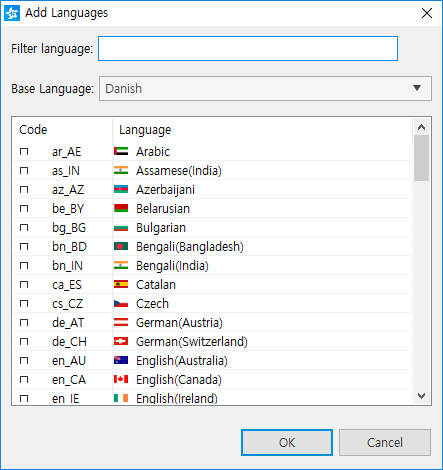Click the Spain flag beside Catalan

tap(121, 284)
